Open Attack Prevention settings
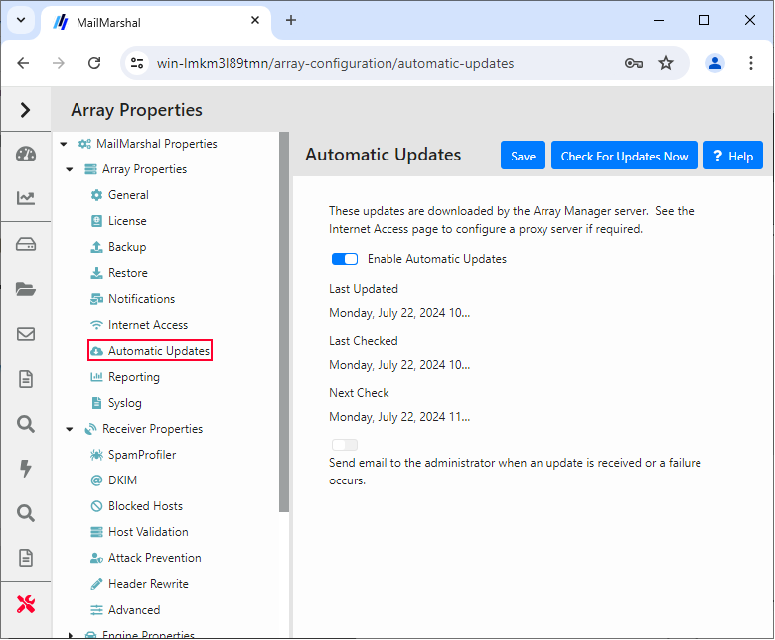 pos(155,558)
